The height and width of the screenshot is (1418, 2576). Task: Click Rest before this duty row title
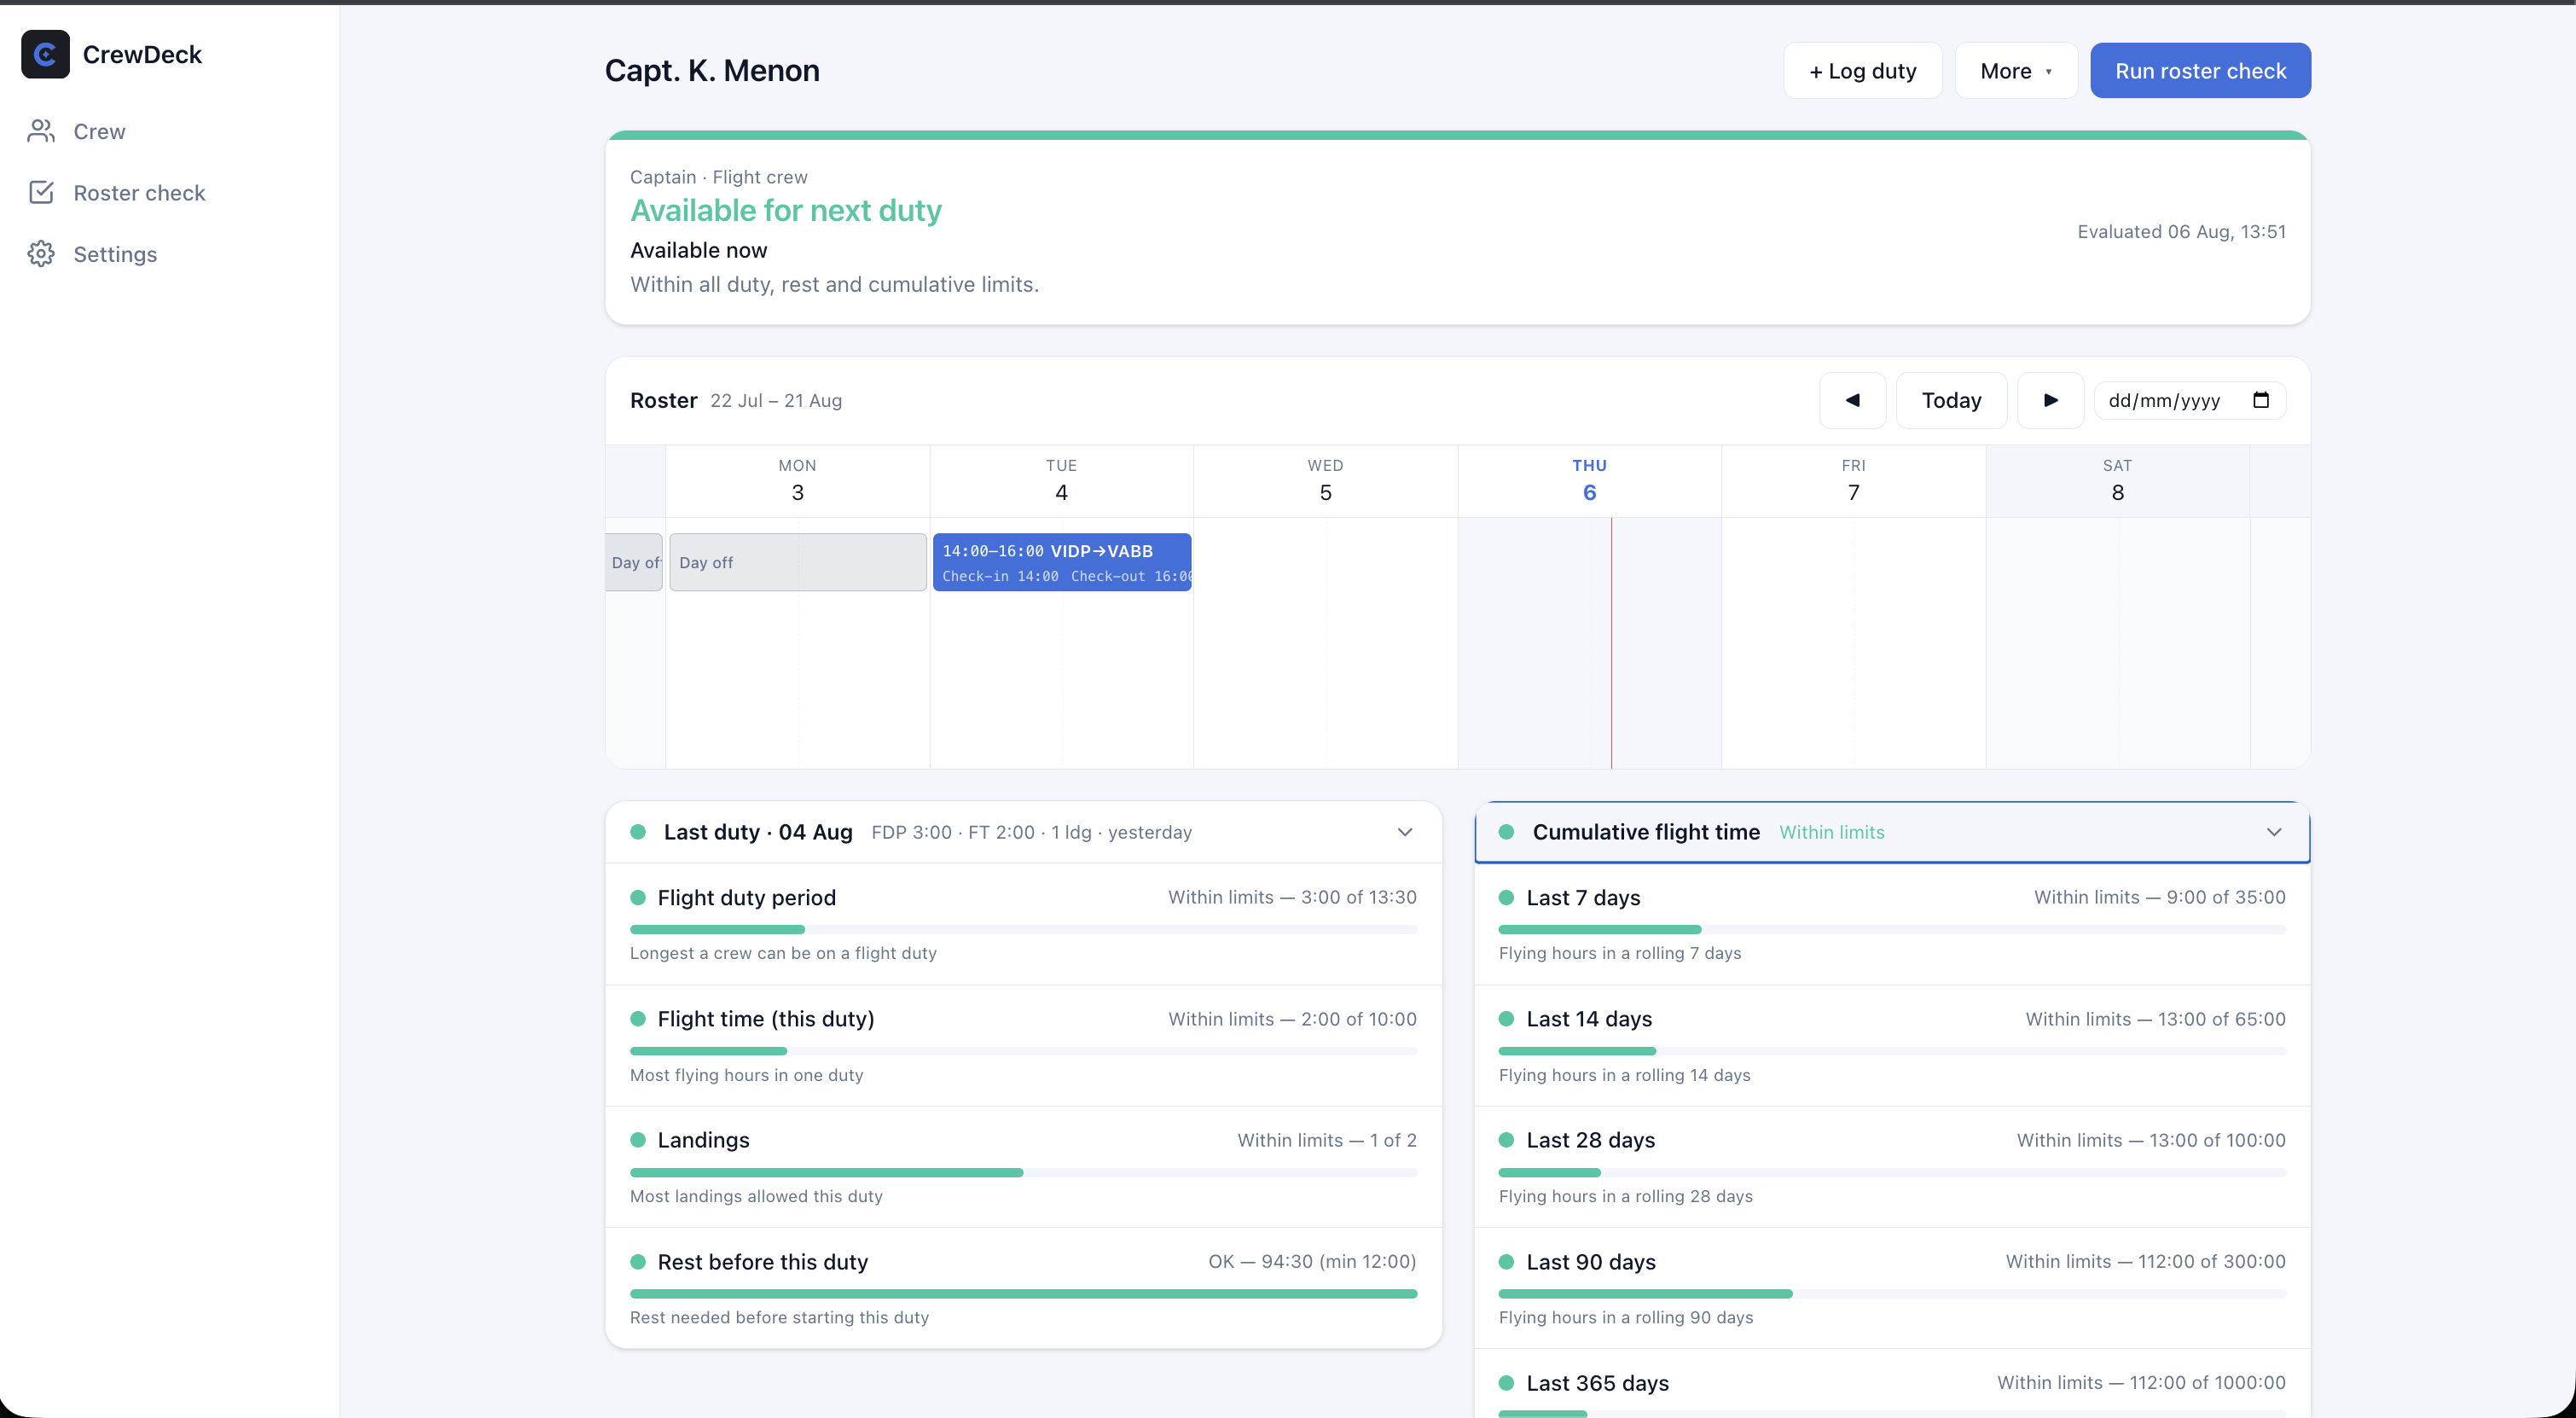tap(762, 1261)
